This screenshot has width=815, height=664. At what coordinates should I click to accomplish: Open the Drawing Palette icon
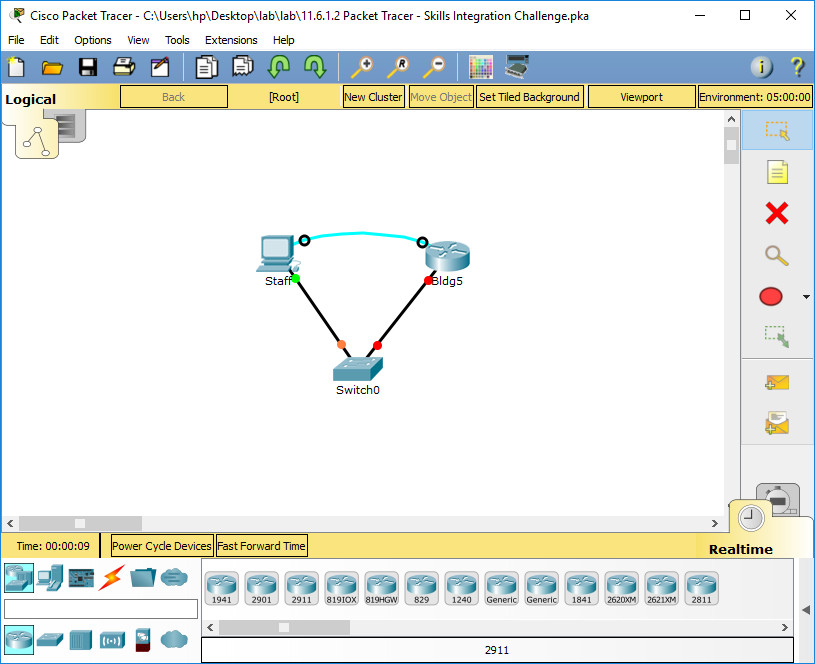click(x=480, y=67)
